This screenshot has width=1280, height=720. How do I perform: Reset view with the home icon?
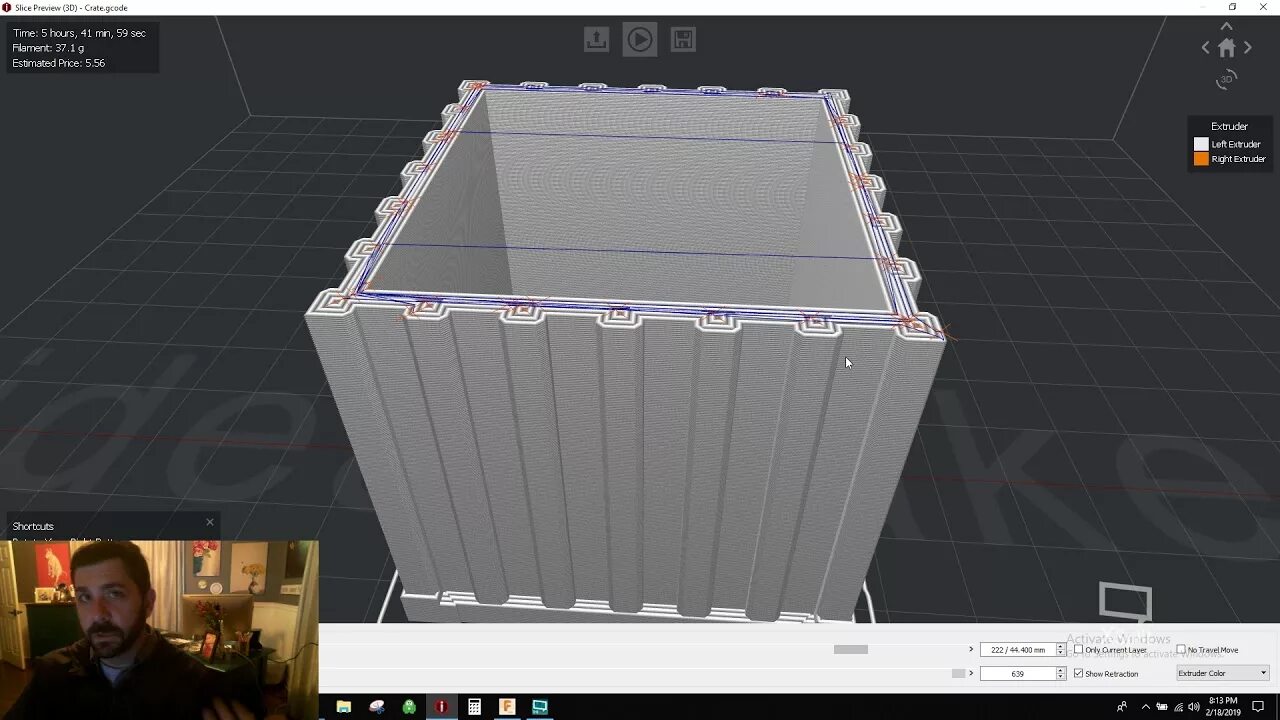point(1226,48)
